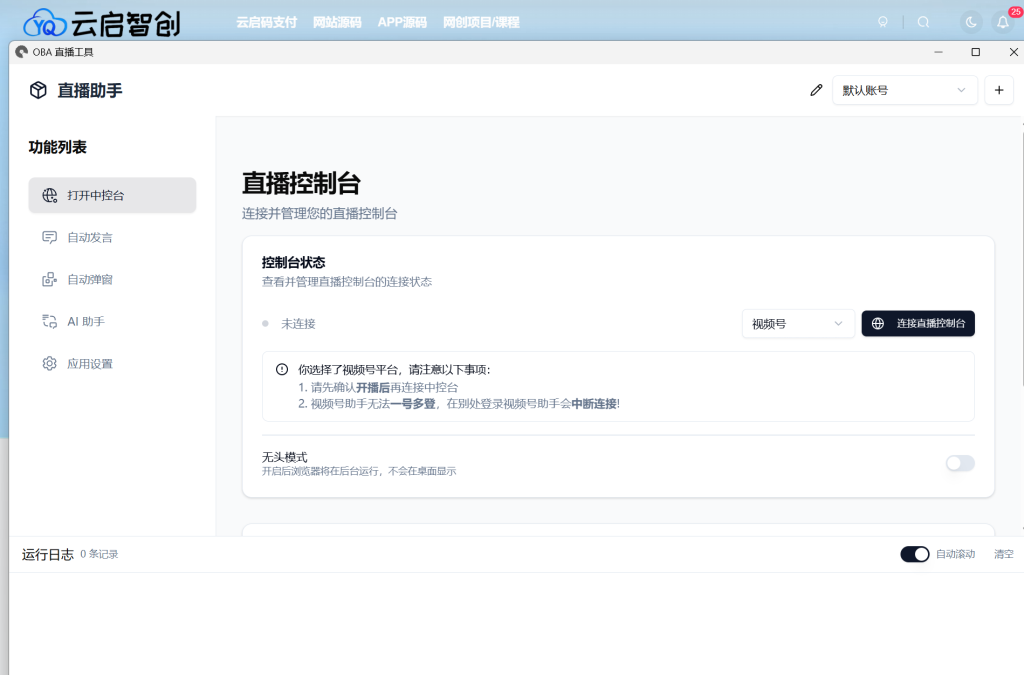Toggle the 直播助手 logo icon top-left
This screenshot has height=675, width=1024.
pyautogui.click(x=37, y=89)
